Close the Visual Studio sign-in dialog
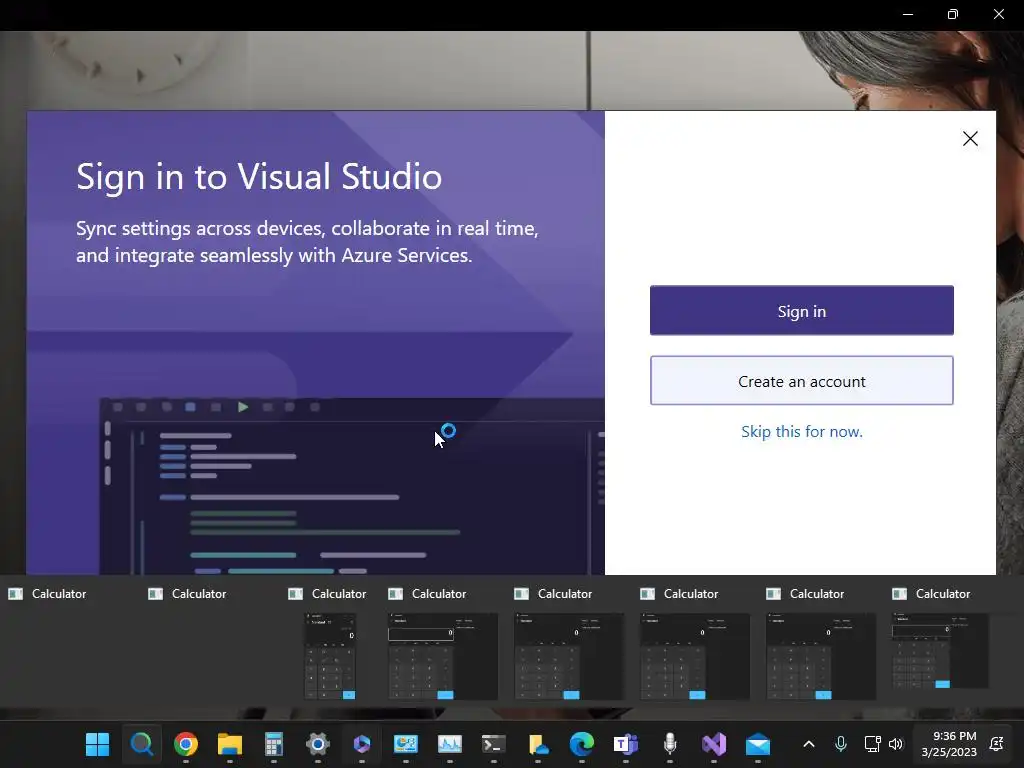The height and width of the screenshot is (768, 1024). point(970,138)
